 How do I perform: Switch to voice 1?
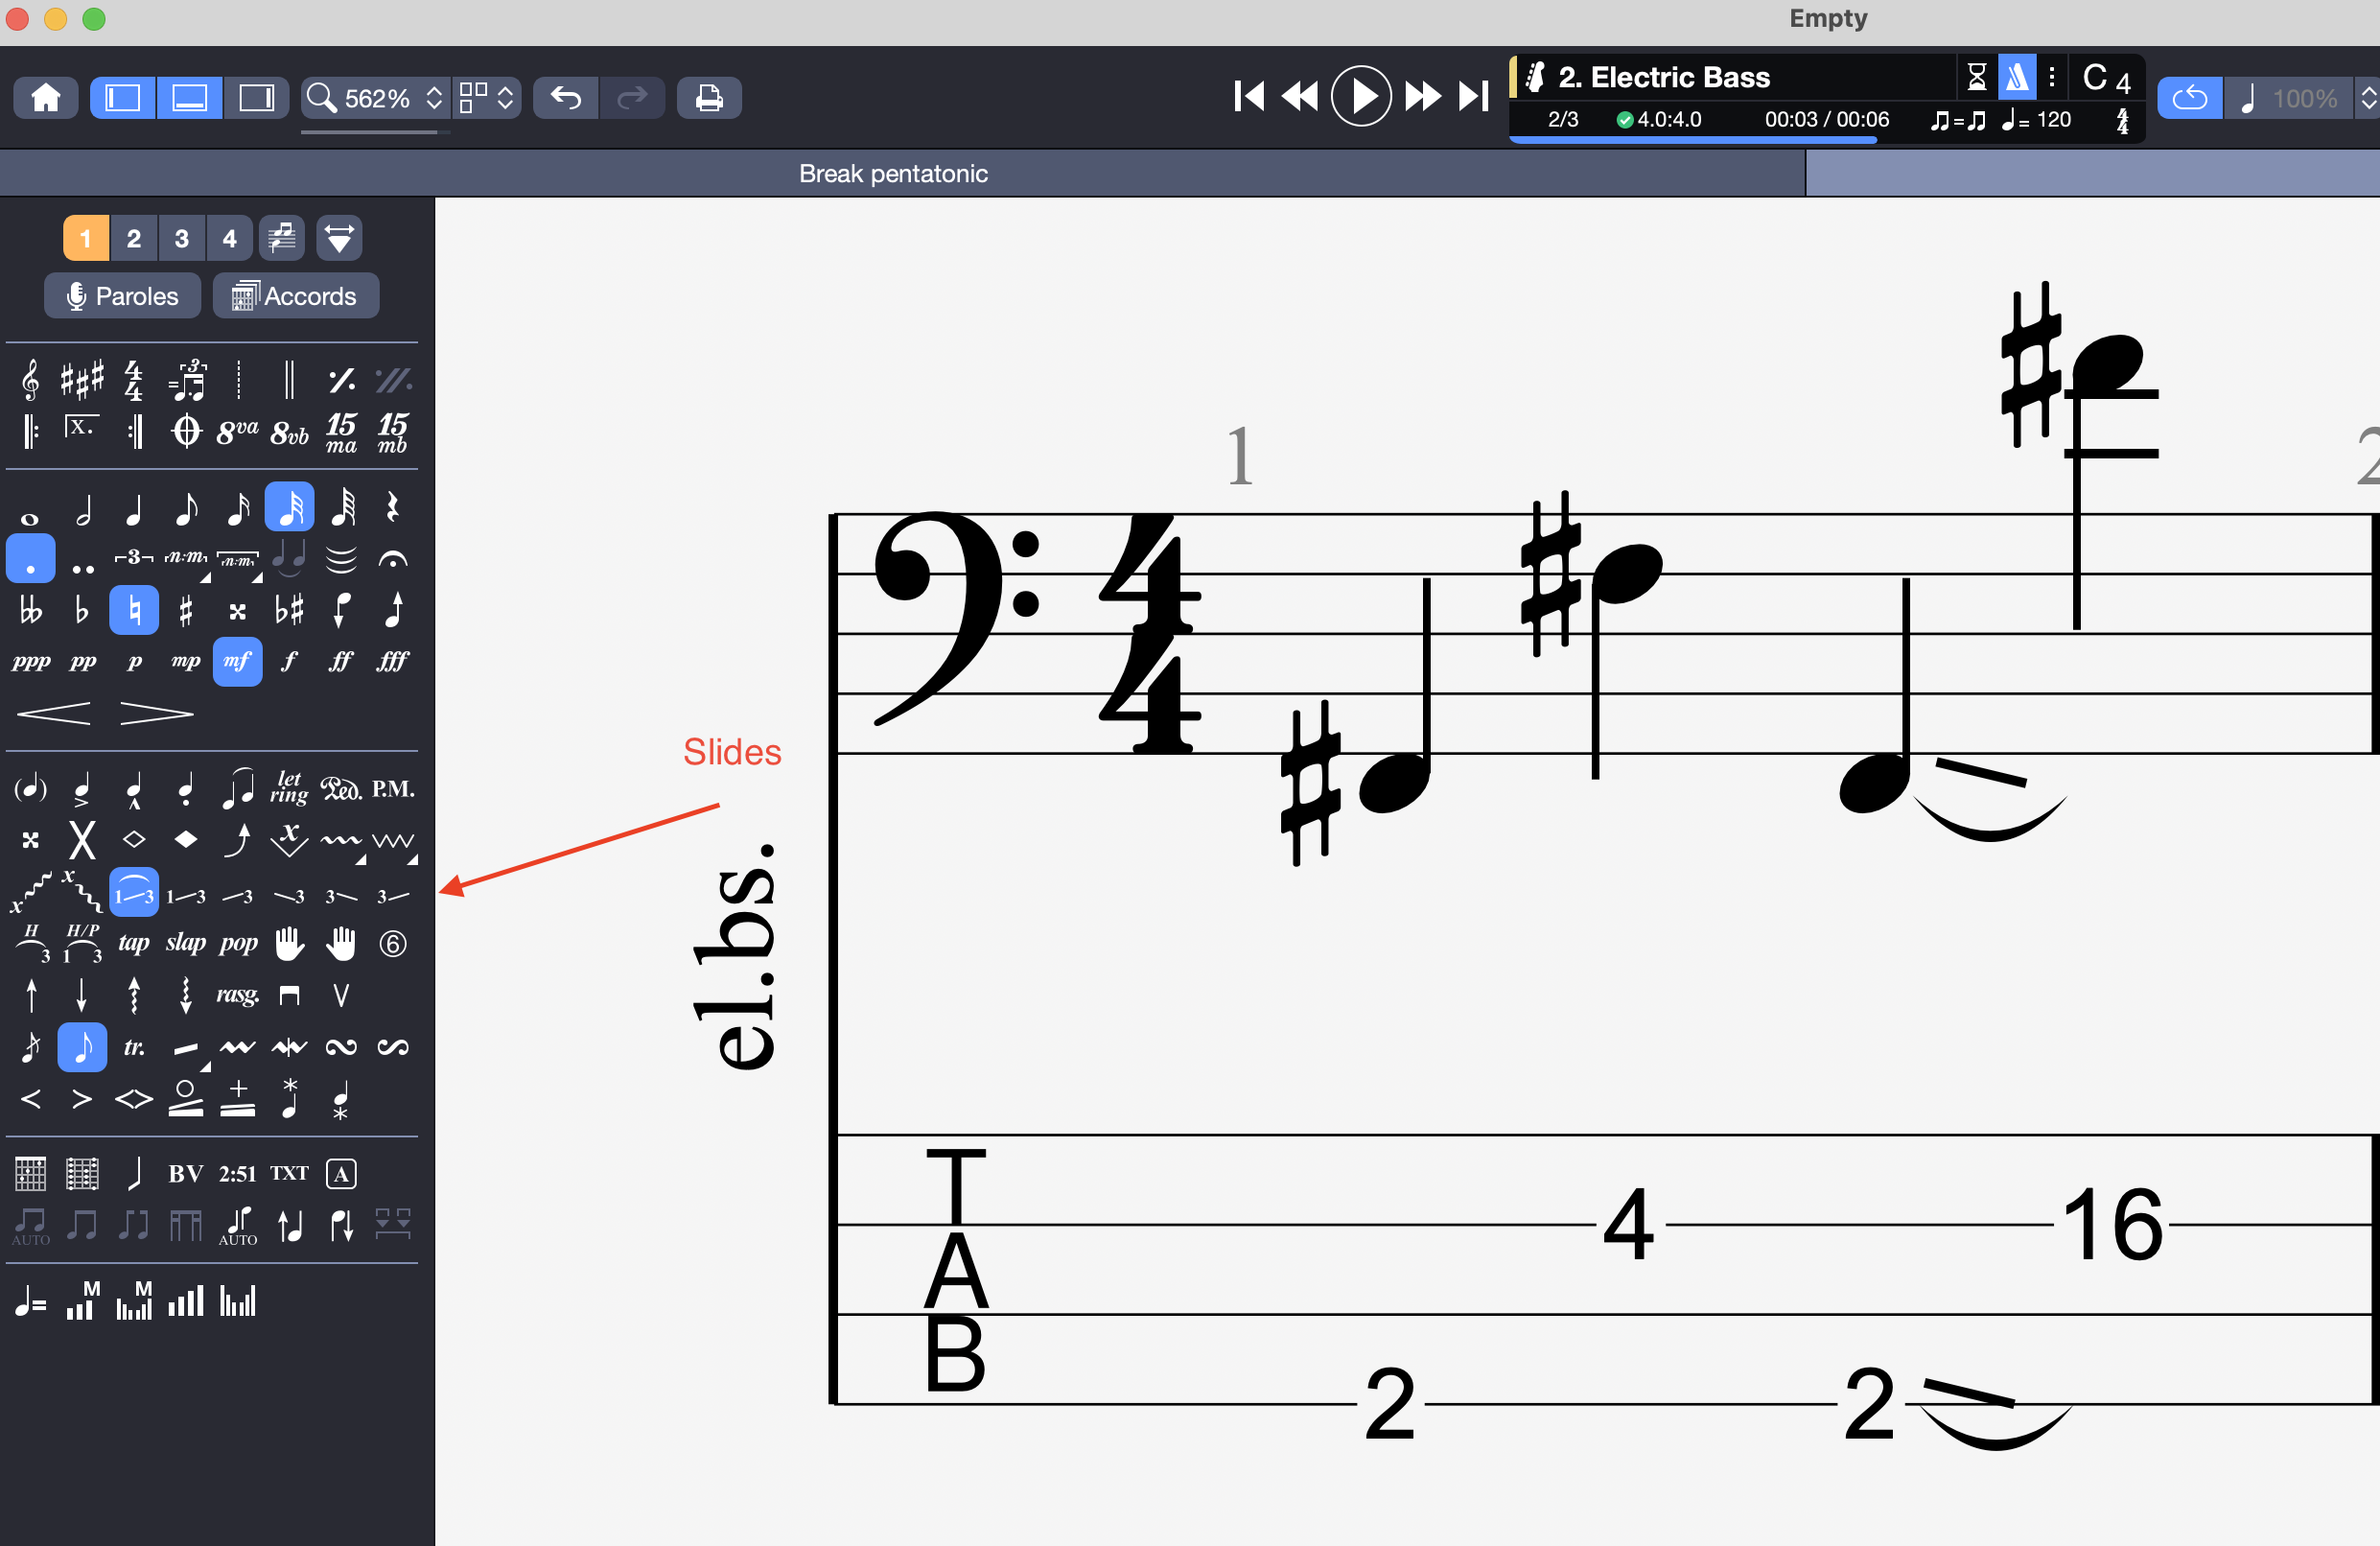click(x=86, y=238)
